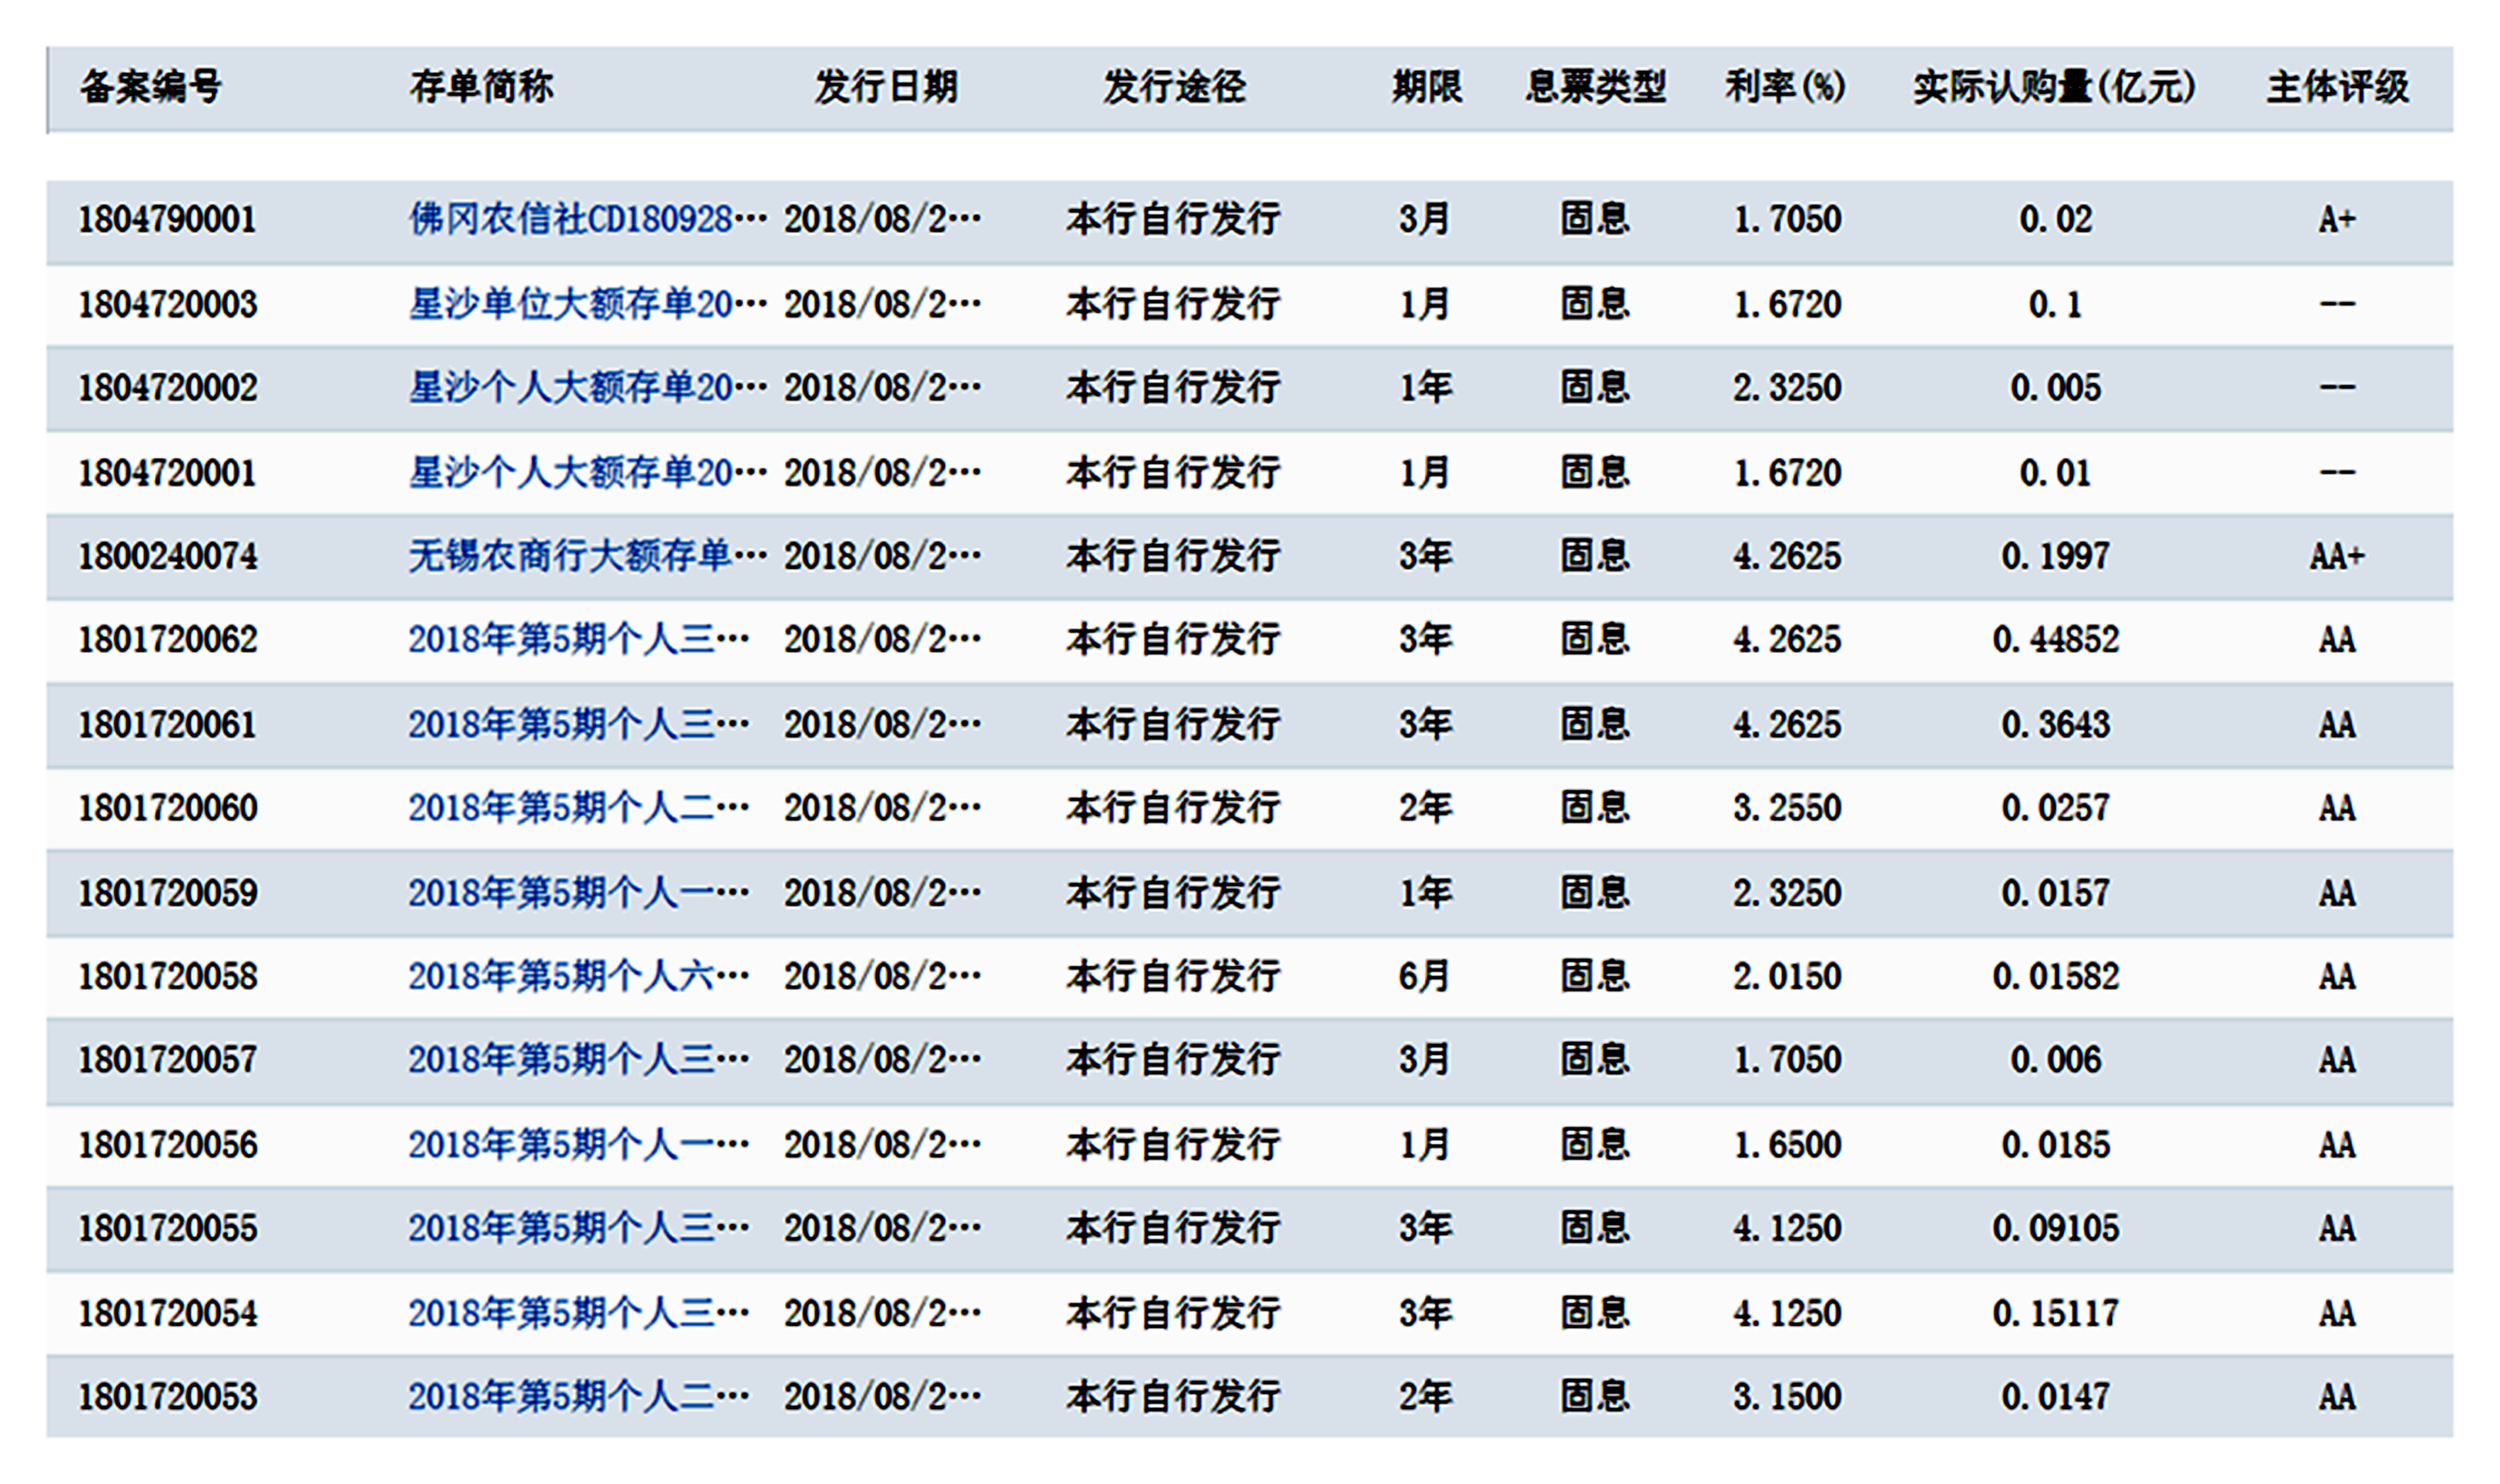2500x1484 pixels.
Task: Click the 6月 term cell
Action: tap(1425, 976)
